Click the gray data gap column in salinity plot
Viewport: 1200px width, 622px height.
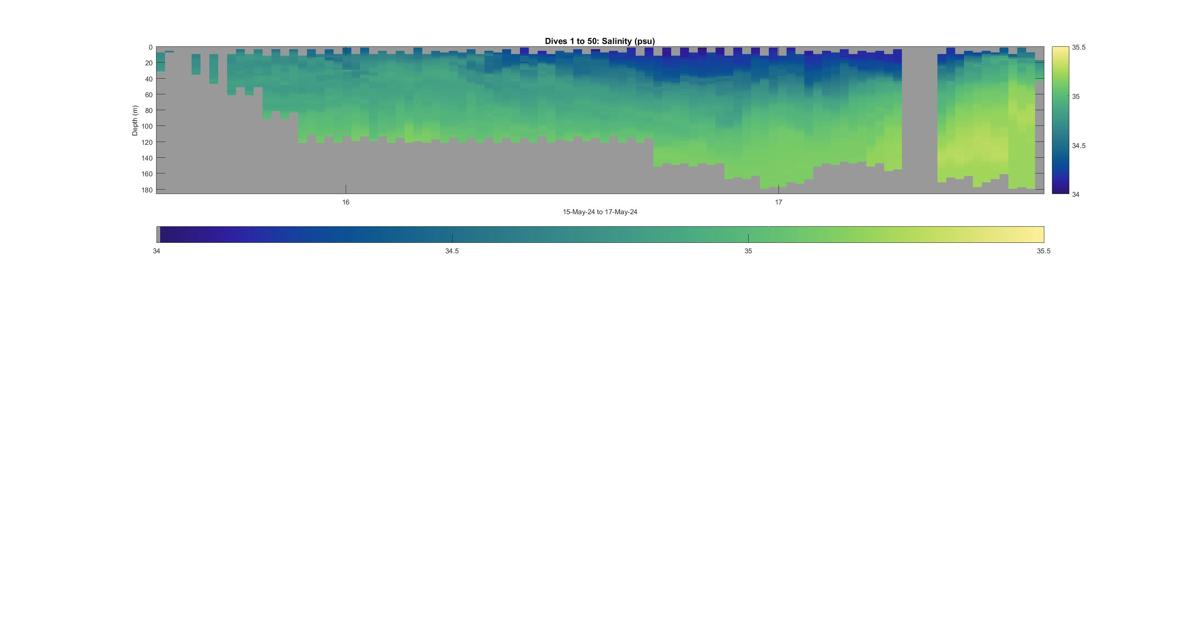click(920, 120)
